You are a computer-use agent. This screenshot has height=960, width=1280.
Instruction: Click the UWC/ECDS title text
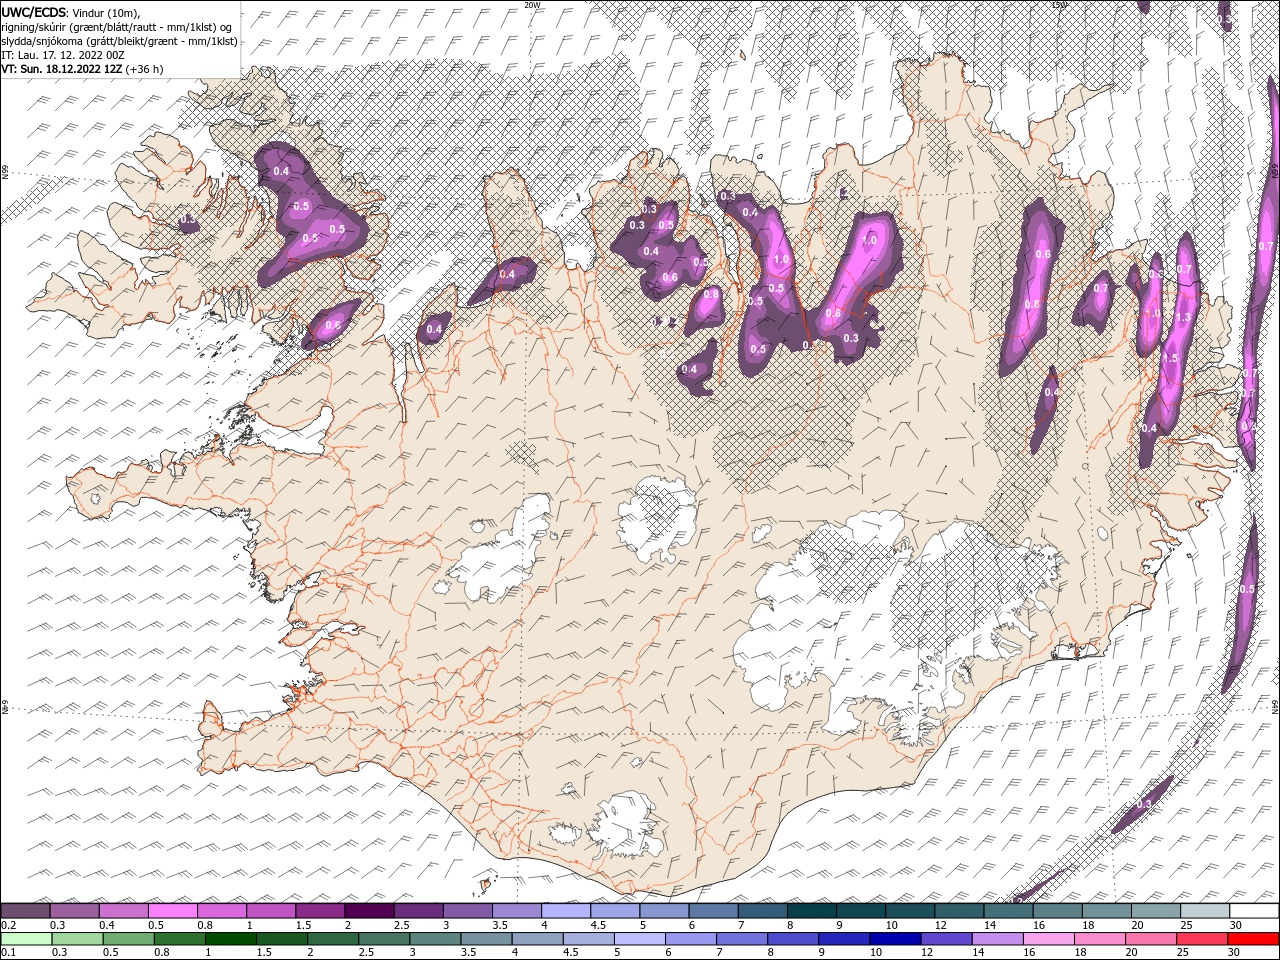[36, 12]
